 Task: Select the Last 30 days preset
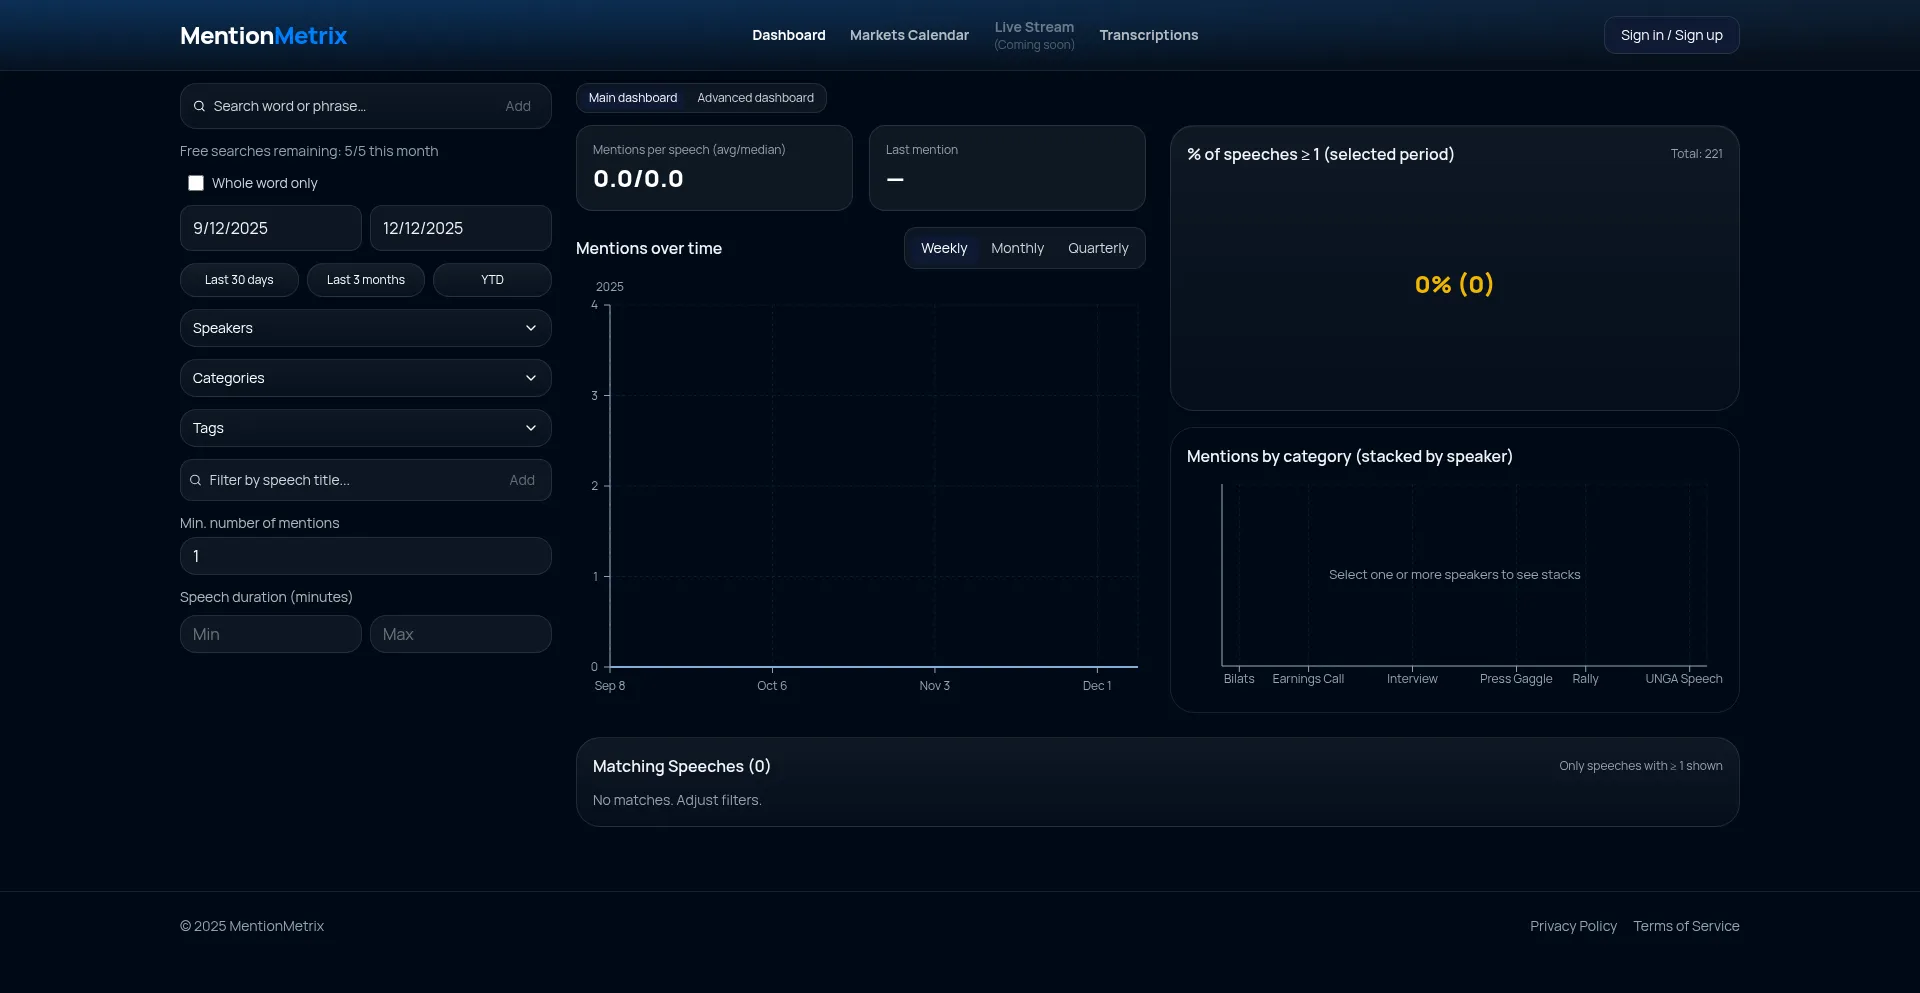coord(239,280)
